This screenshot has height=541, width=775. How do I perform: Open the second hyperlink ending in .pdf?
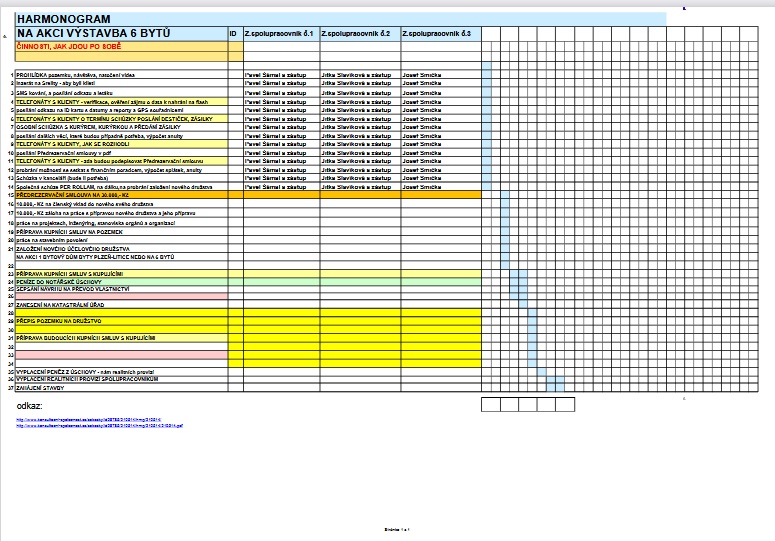100,425
